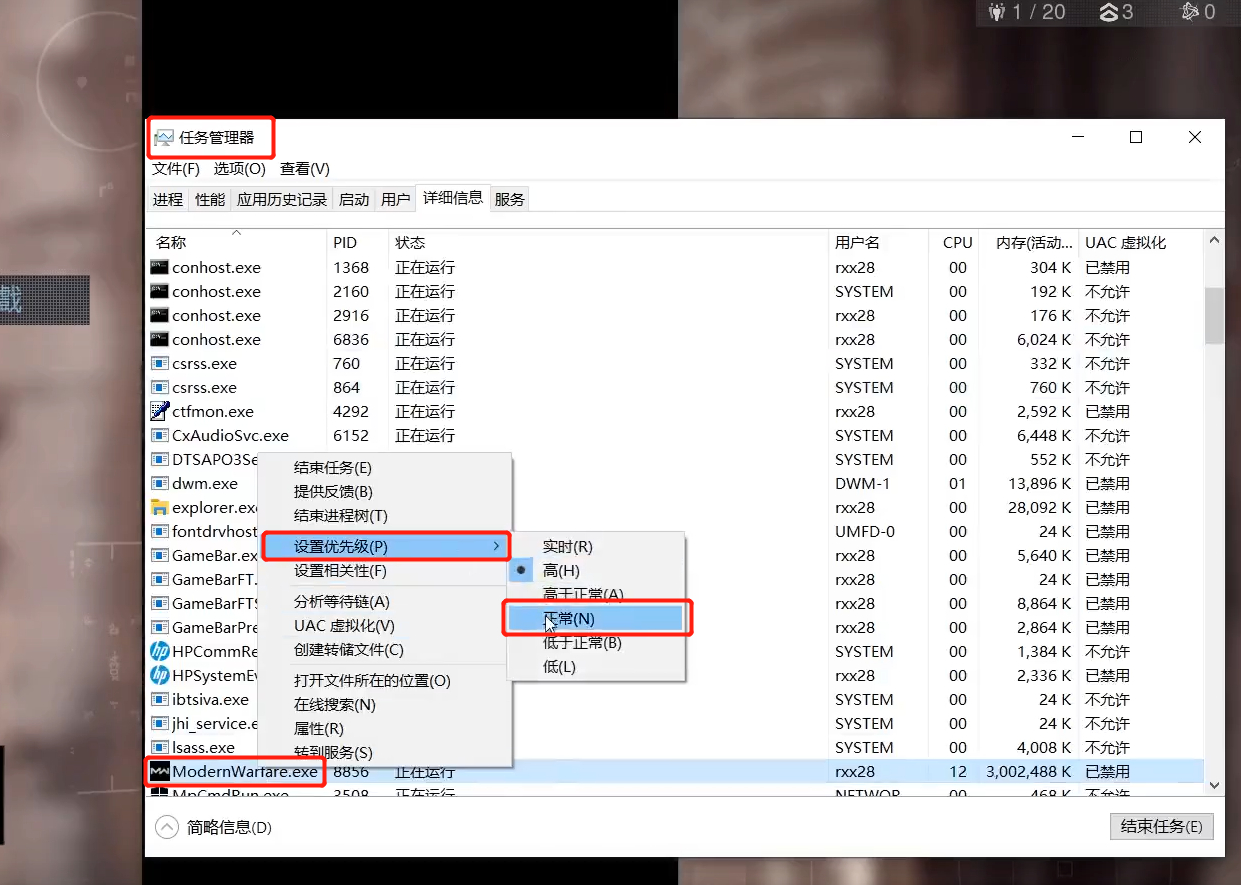This screenshot has height=885, width=1241.
Task: Click the lsass.exe process icon
Action: tap(159, 747)
